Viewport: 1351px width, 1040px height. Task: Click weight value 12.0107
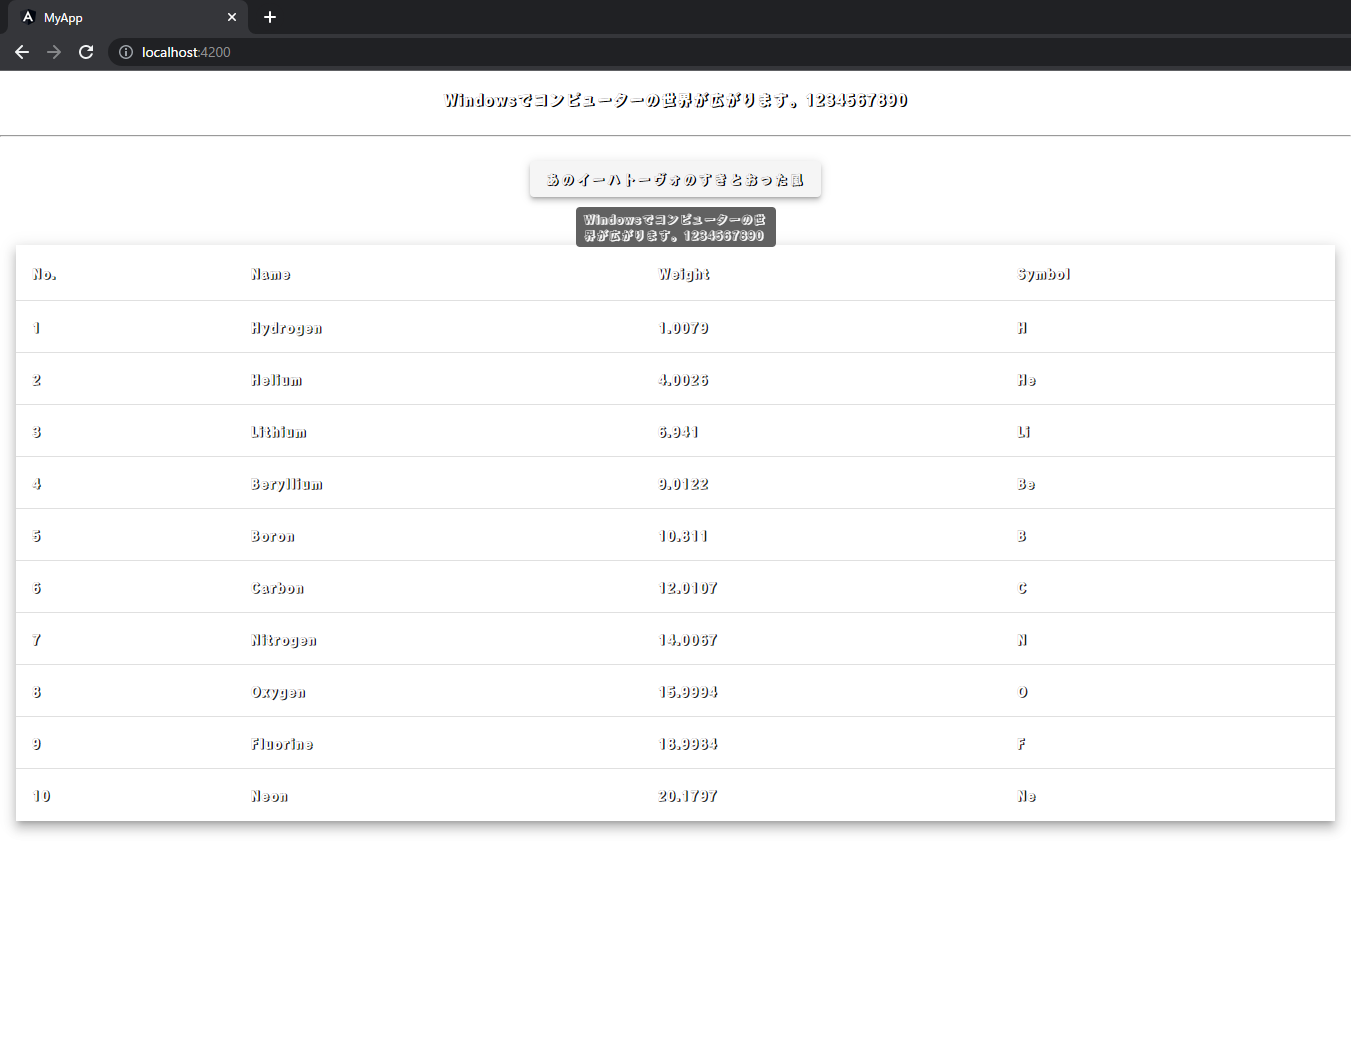click(x=688, y=588)
